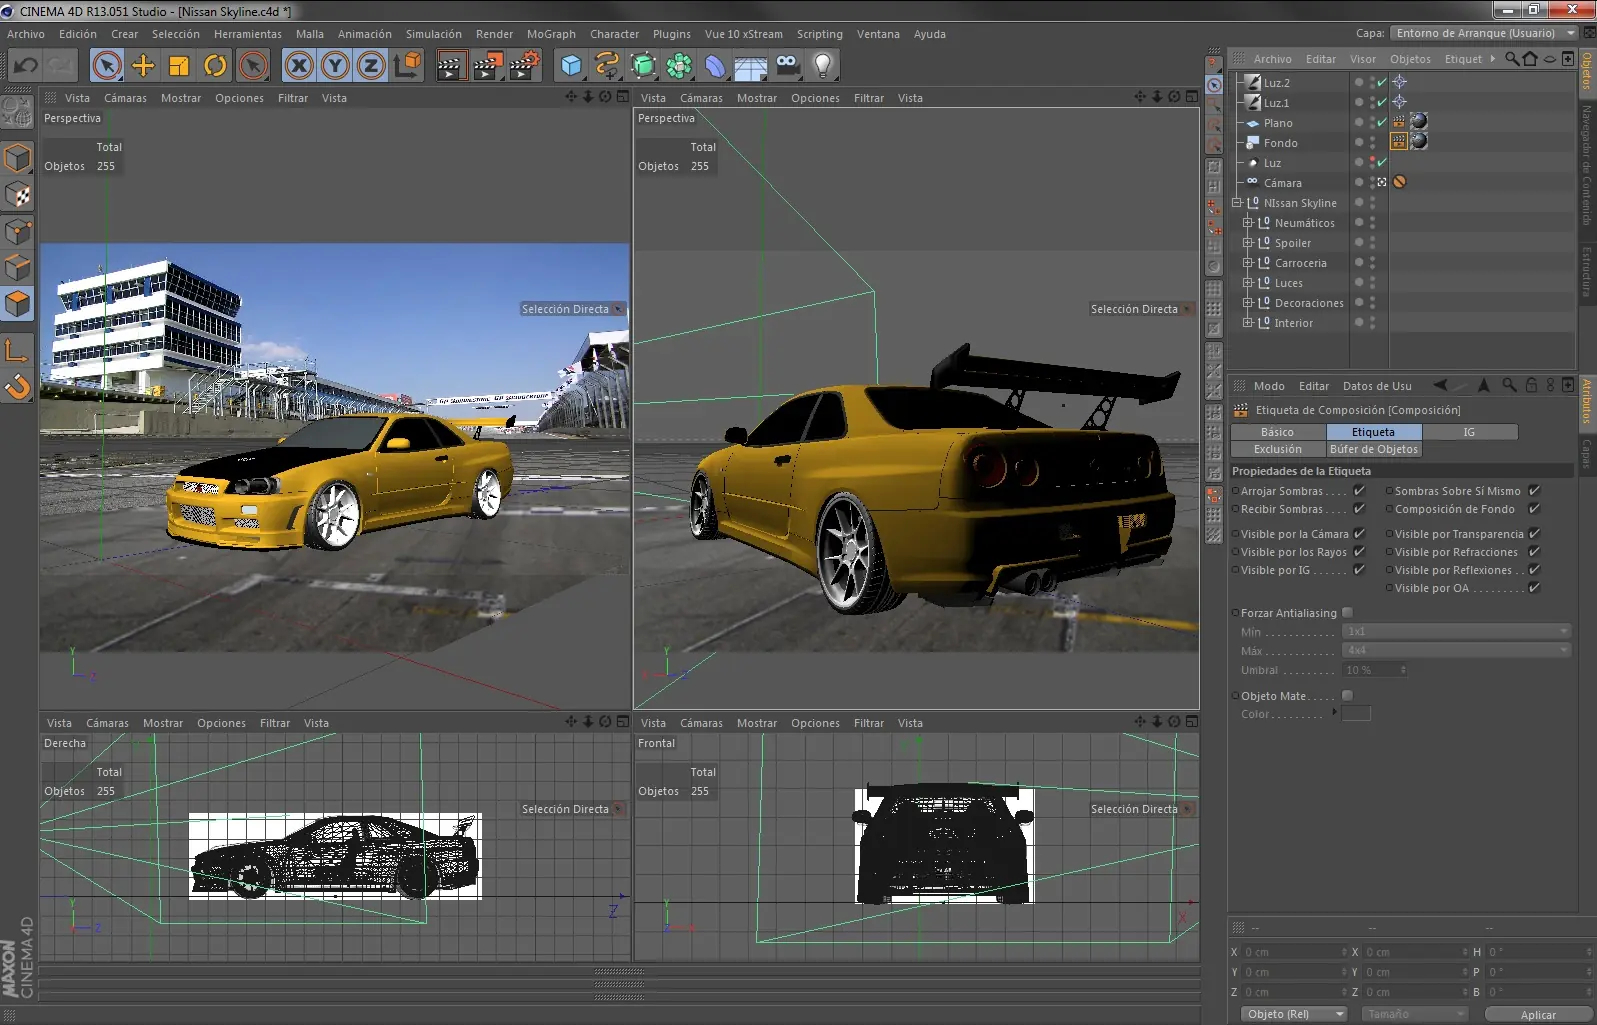Expand the Luces group
The image size is (1597, 1025).
[x=1247, y=282]
